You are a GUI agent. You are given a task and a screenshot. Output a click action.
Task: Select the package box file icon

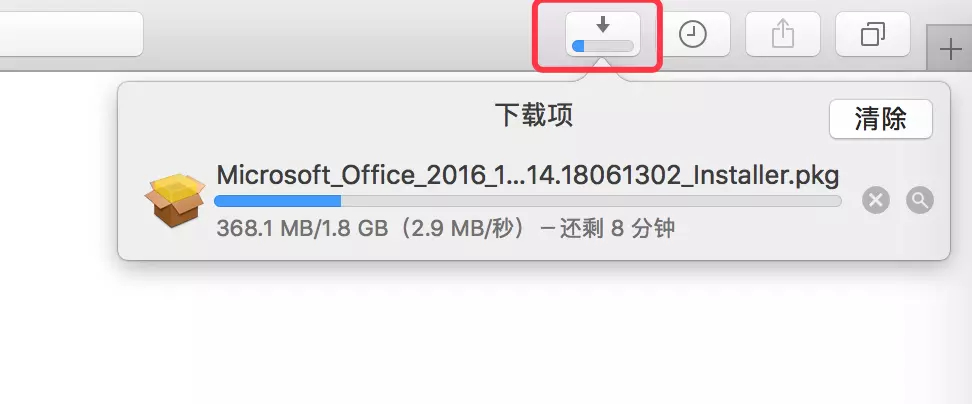pyautogui.click(x=175, y=200)
